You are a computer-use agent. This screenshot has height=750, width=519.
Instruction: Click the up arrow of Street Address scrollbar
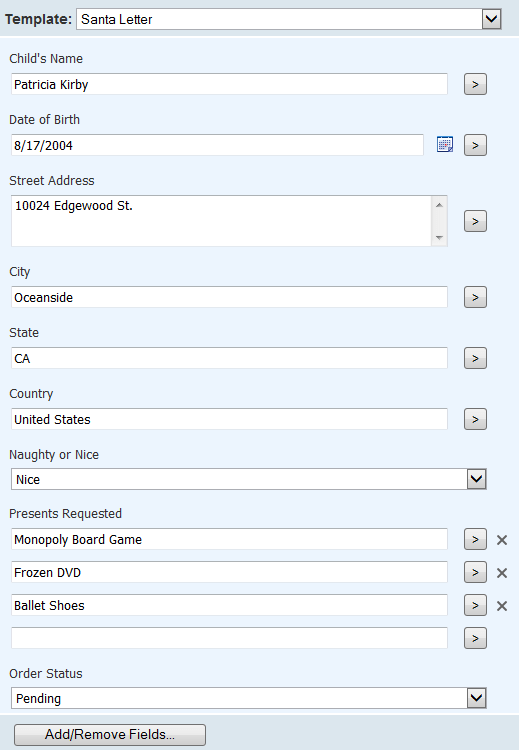point(439,205)
